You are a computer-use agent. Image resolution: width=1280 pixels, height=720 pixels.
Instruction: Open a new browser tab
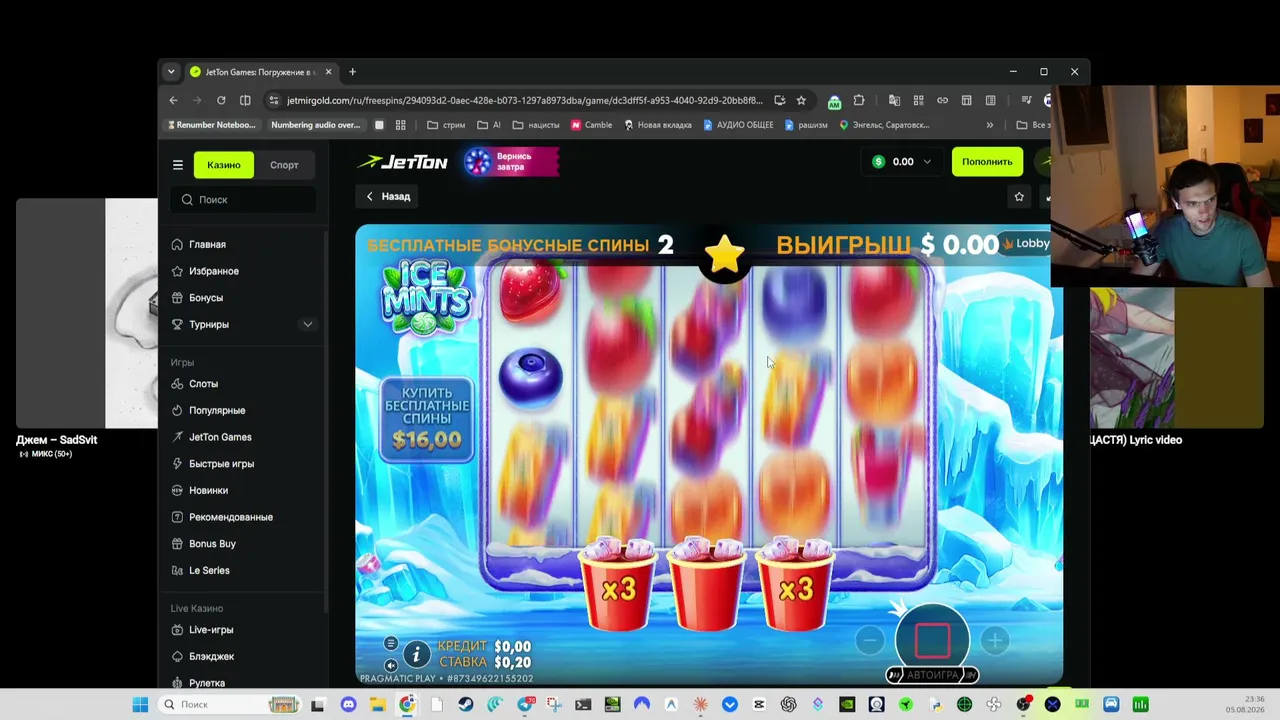click(352, 72)
